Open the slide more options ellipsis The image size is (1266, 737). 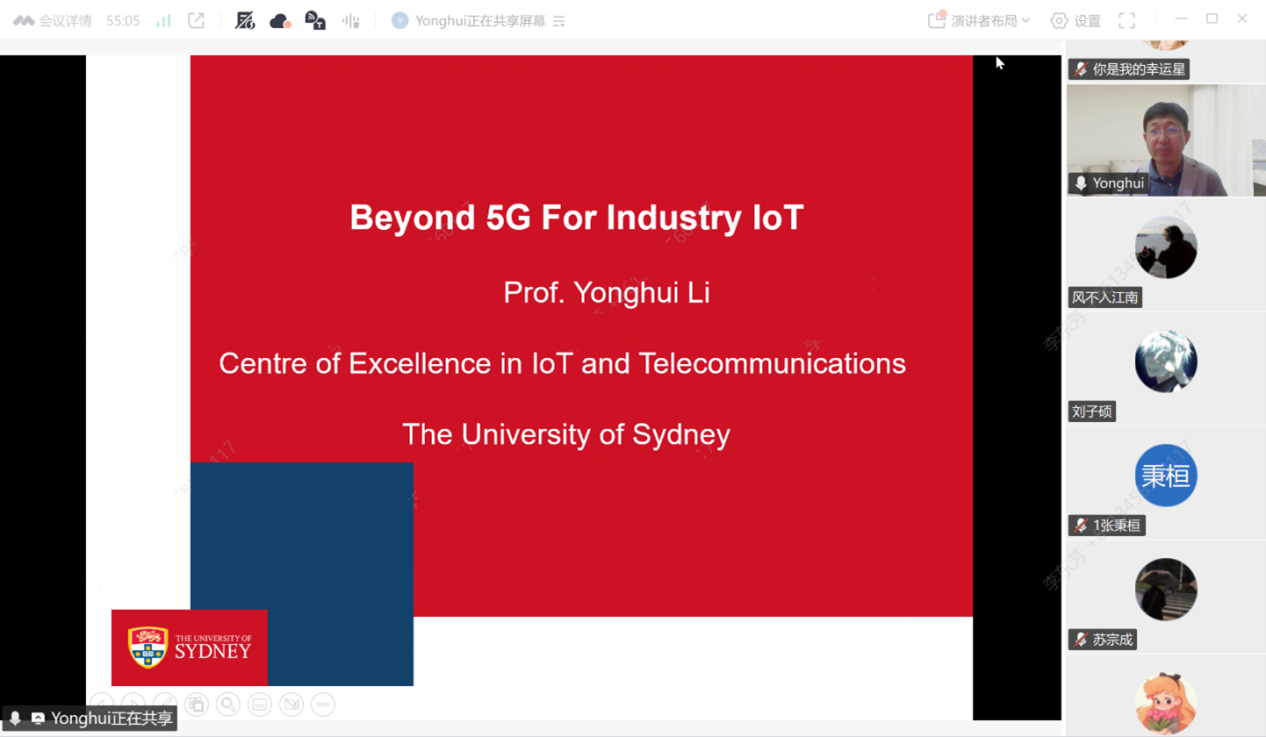(323, 705)
